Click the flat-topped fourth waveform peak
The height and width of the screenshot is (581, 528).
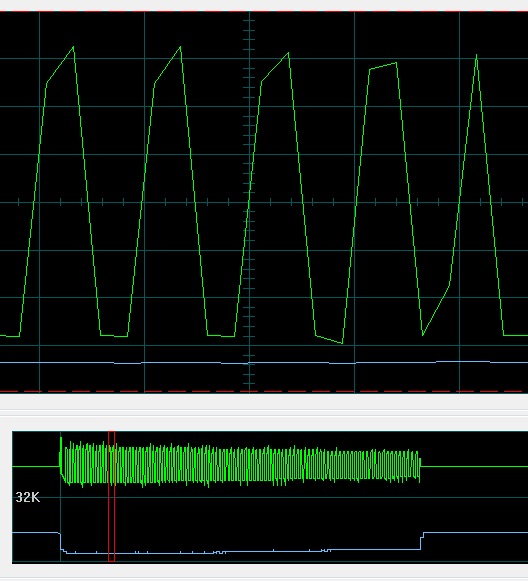pos(383,66)
